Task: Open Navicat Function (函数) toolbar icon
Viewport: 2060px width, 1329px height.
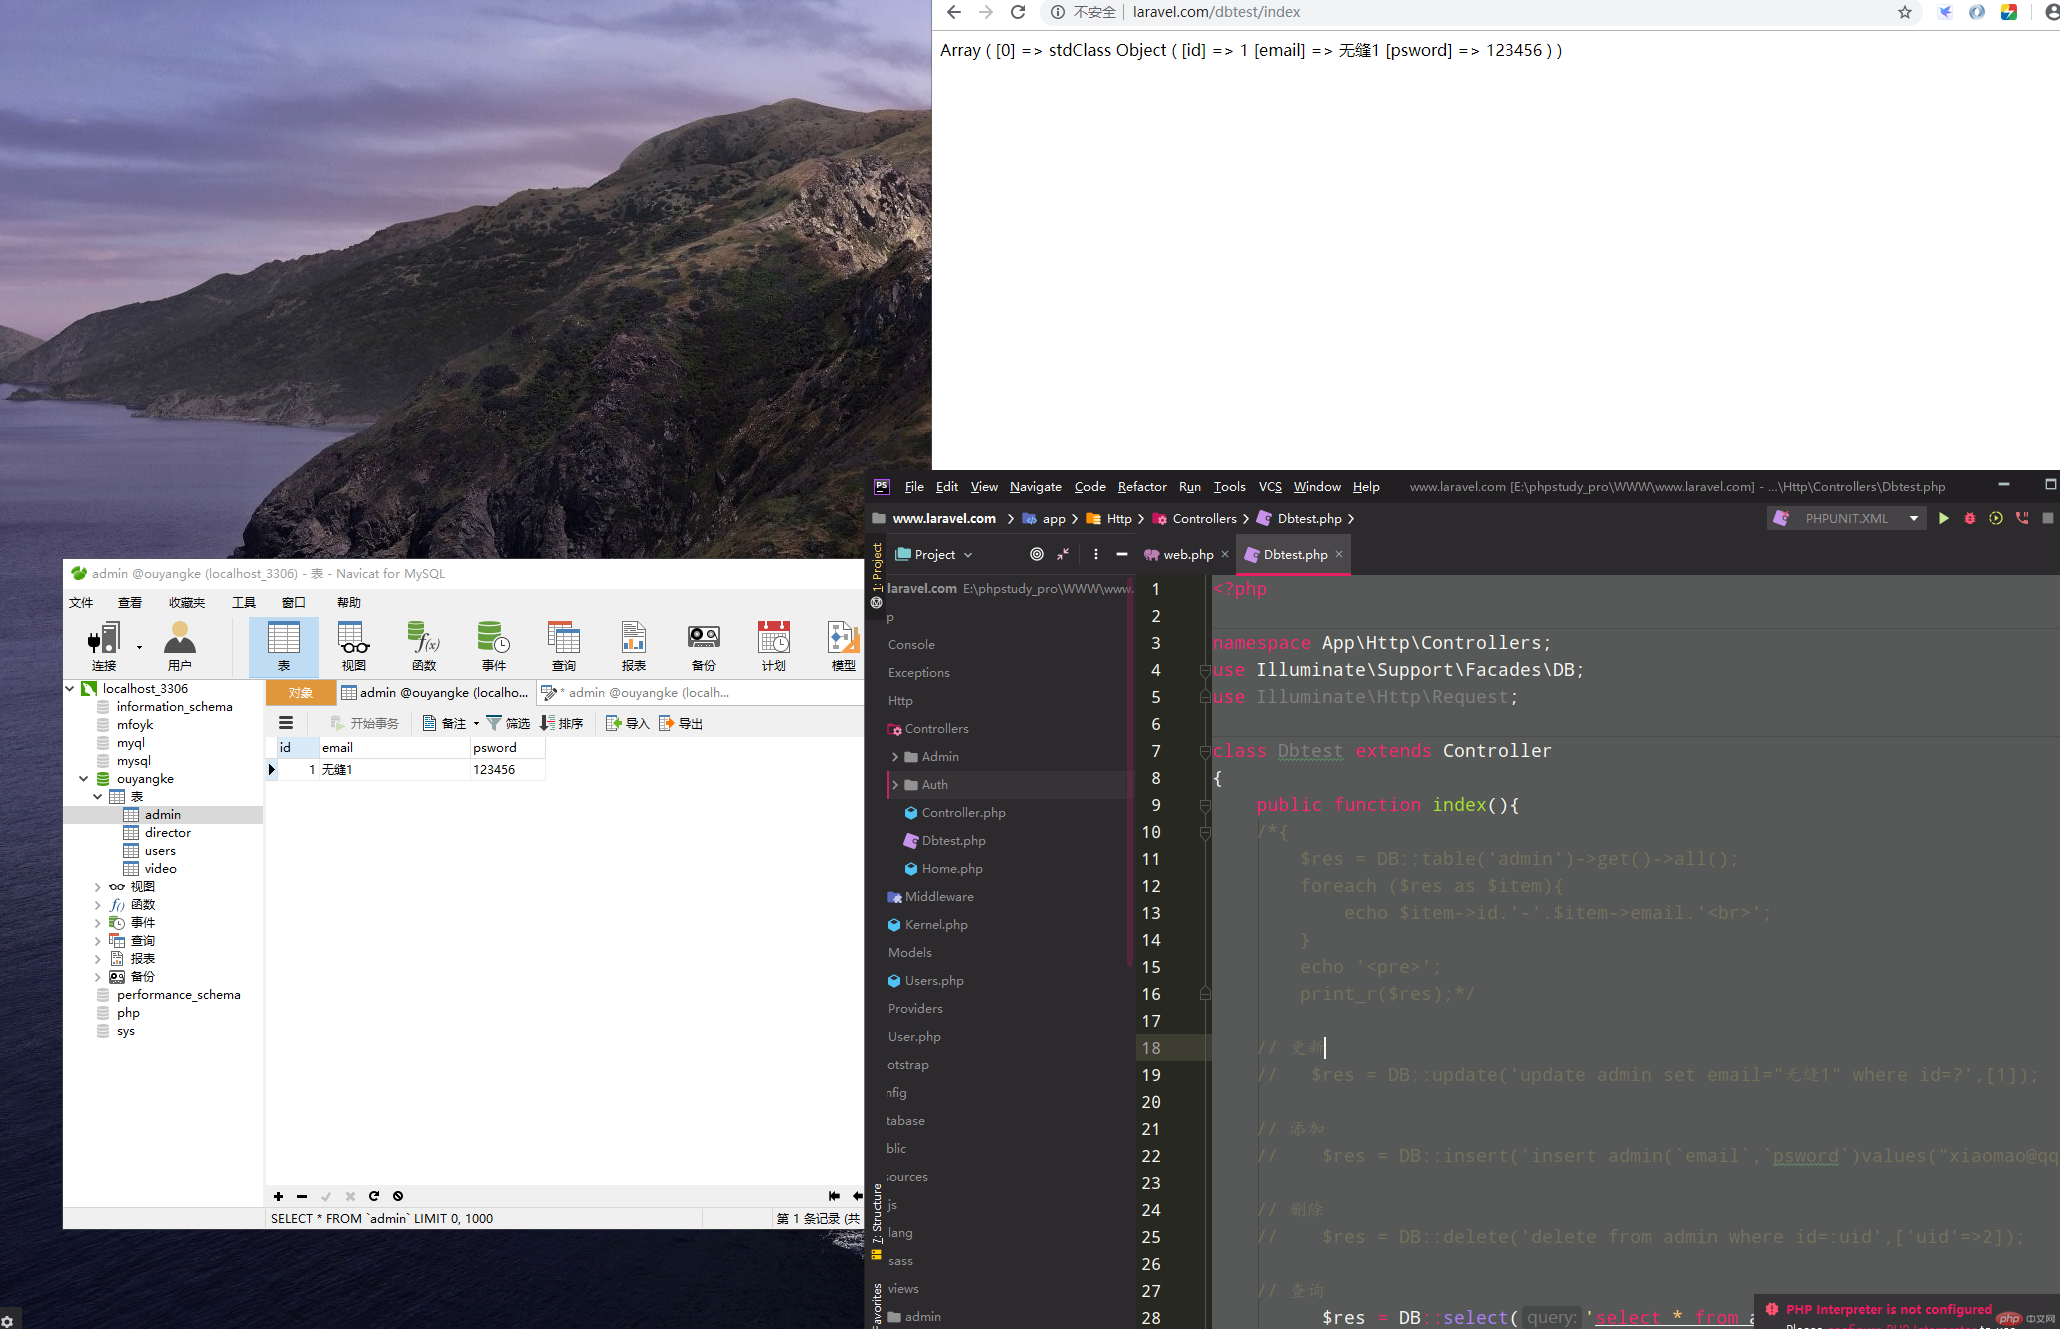Action: [424, 645]
